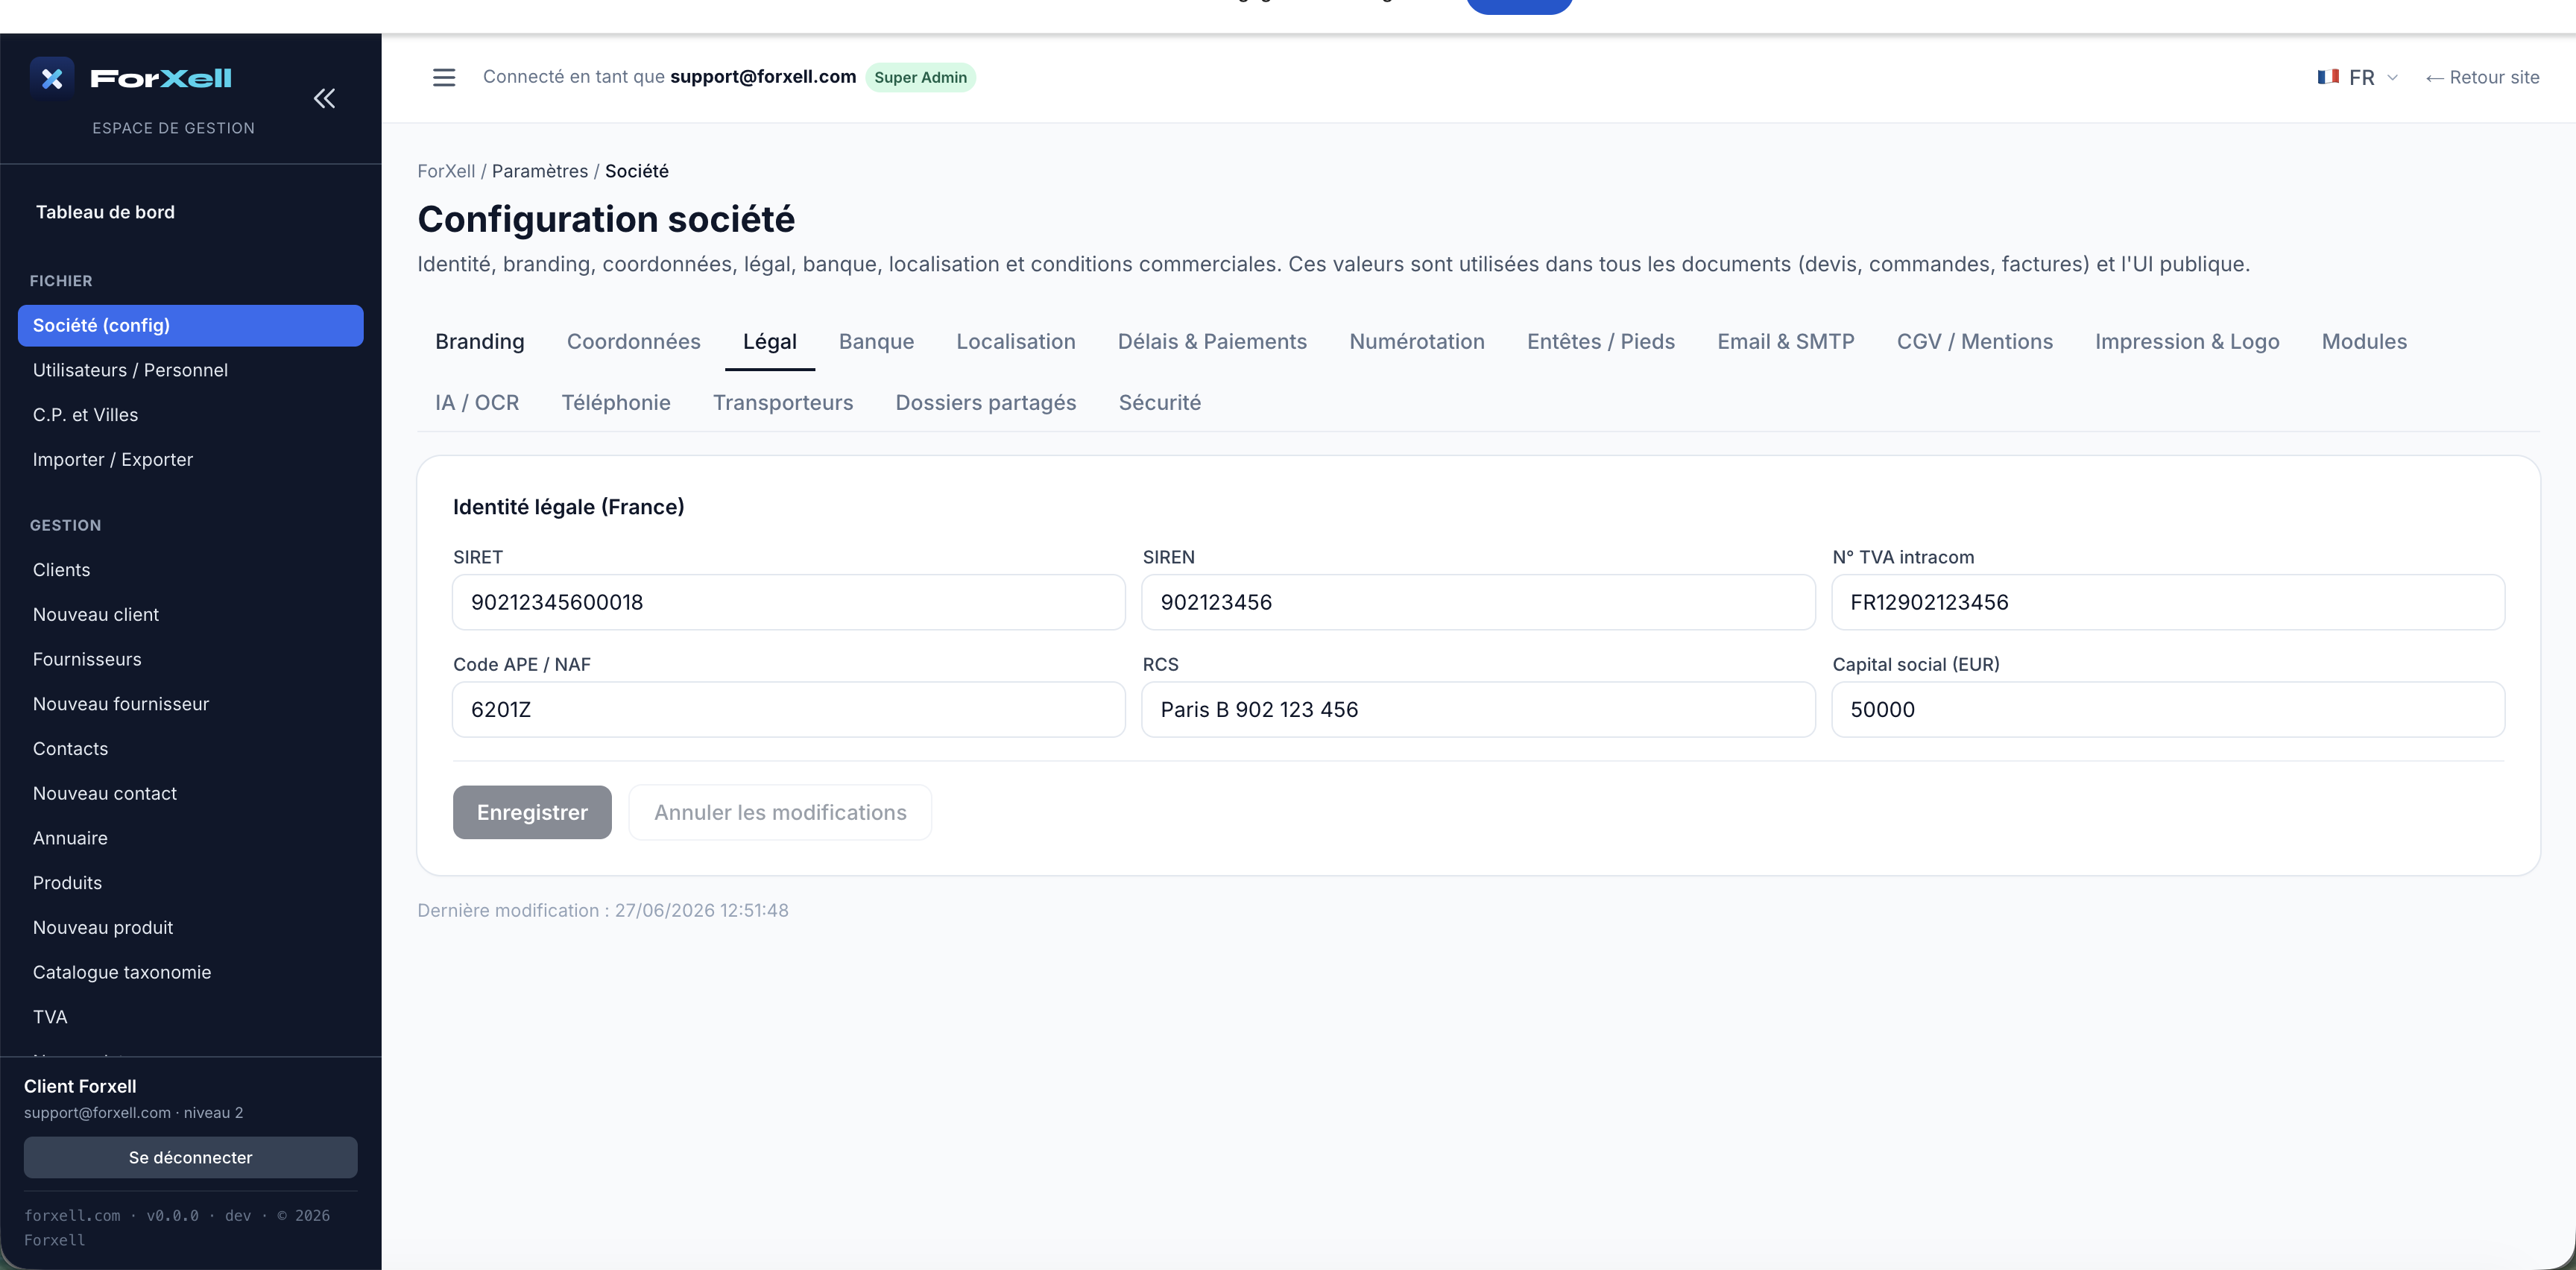
Task: Follow the Retour site link
Action: (2482, 77)
